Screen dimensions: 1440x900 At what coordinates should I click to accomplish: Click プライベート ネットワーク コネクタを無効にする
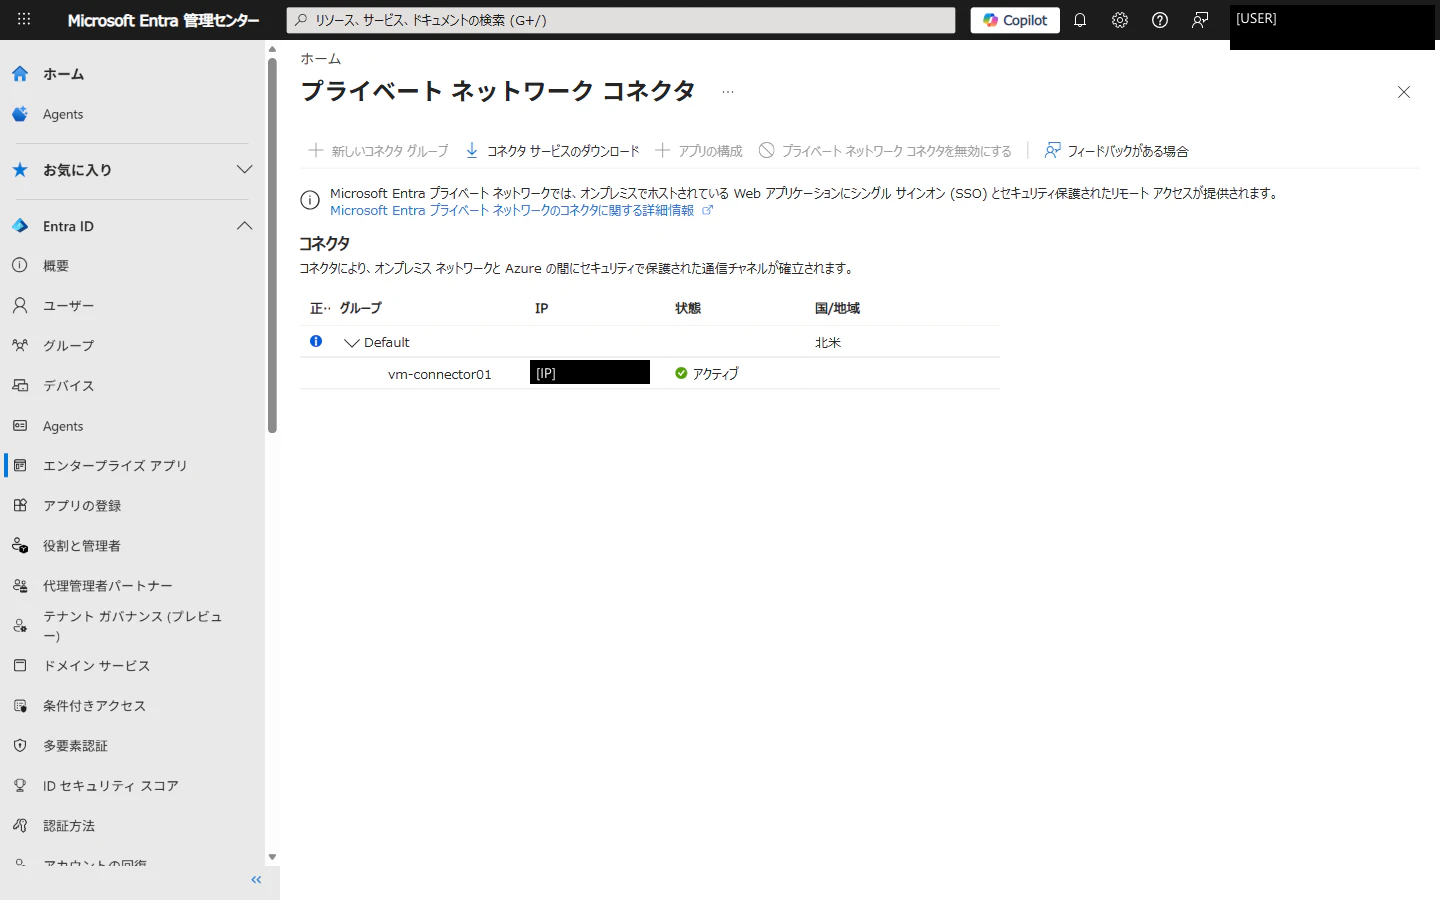[x=885, y=151]
